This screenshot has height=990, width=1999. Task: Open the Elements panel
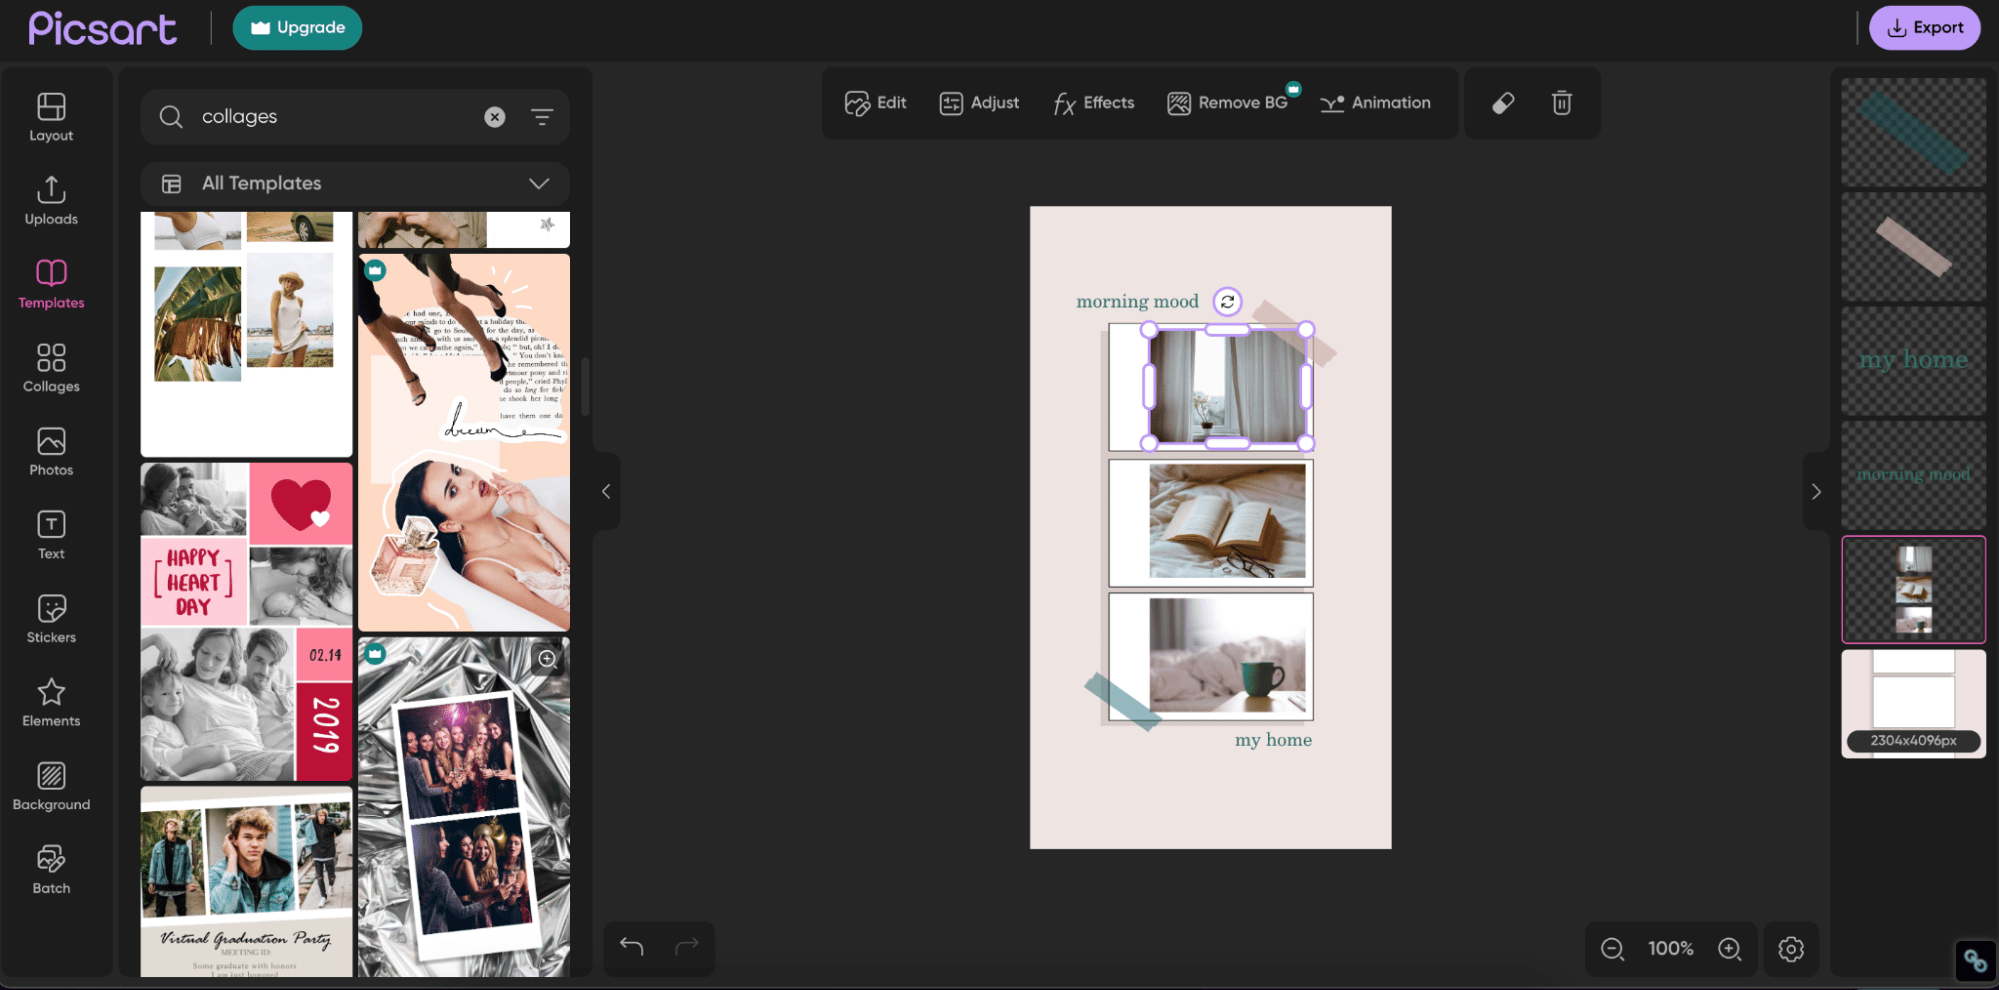tap(51, 703)
